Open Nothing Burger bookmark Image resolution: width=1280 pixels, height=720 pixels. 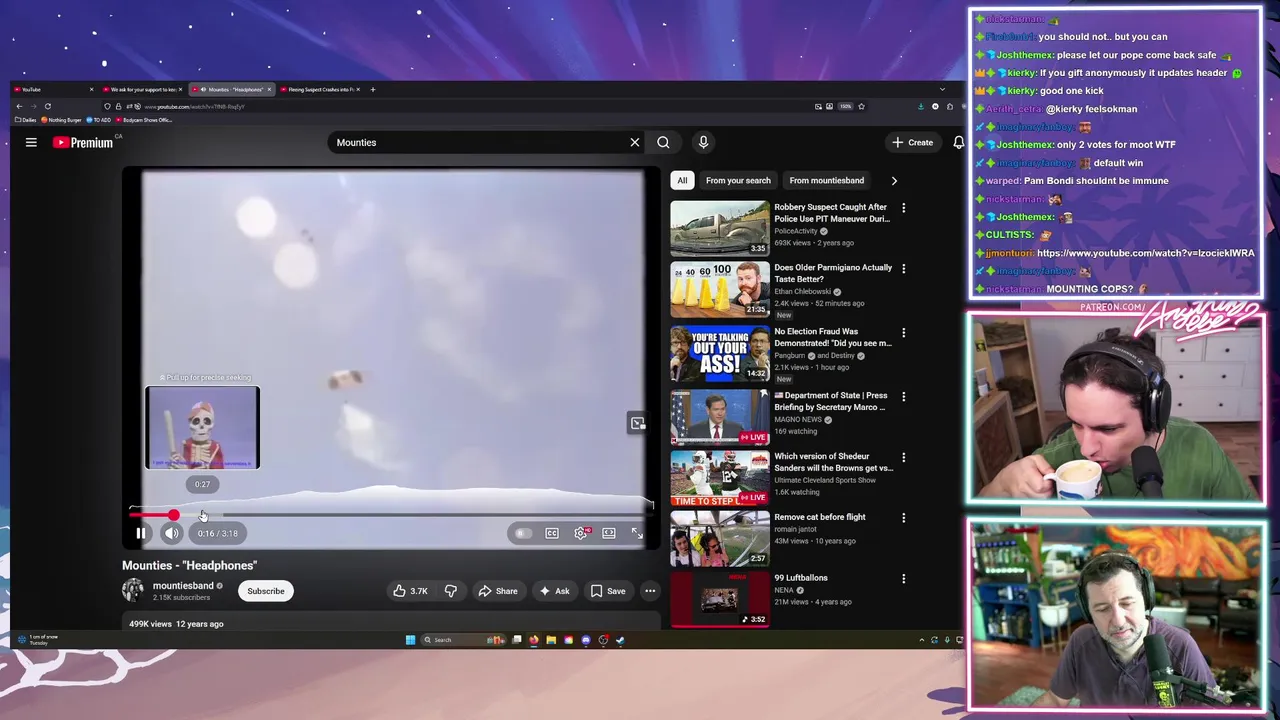pos(62,120)
